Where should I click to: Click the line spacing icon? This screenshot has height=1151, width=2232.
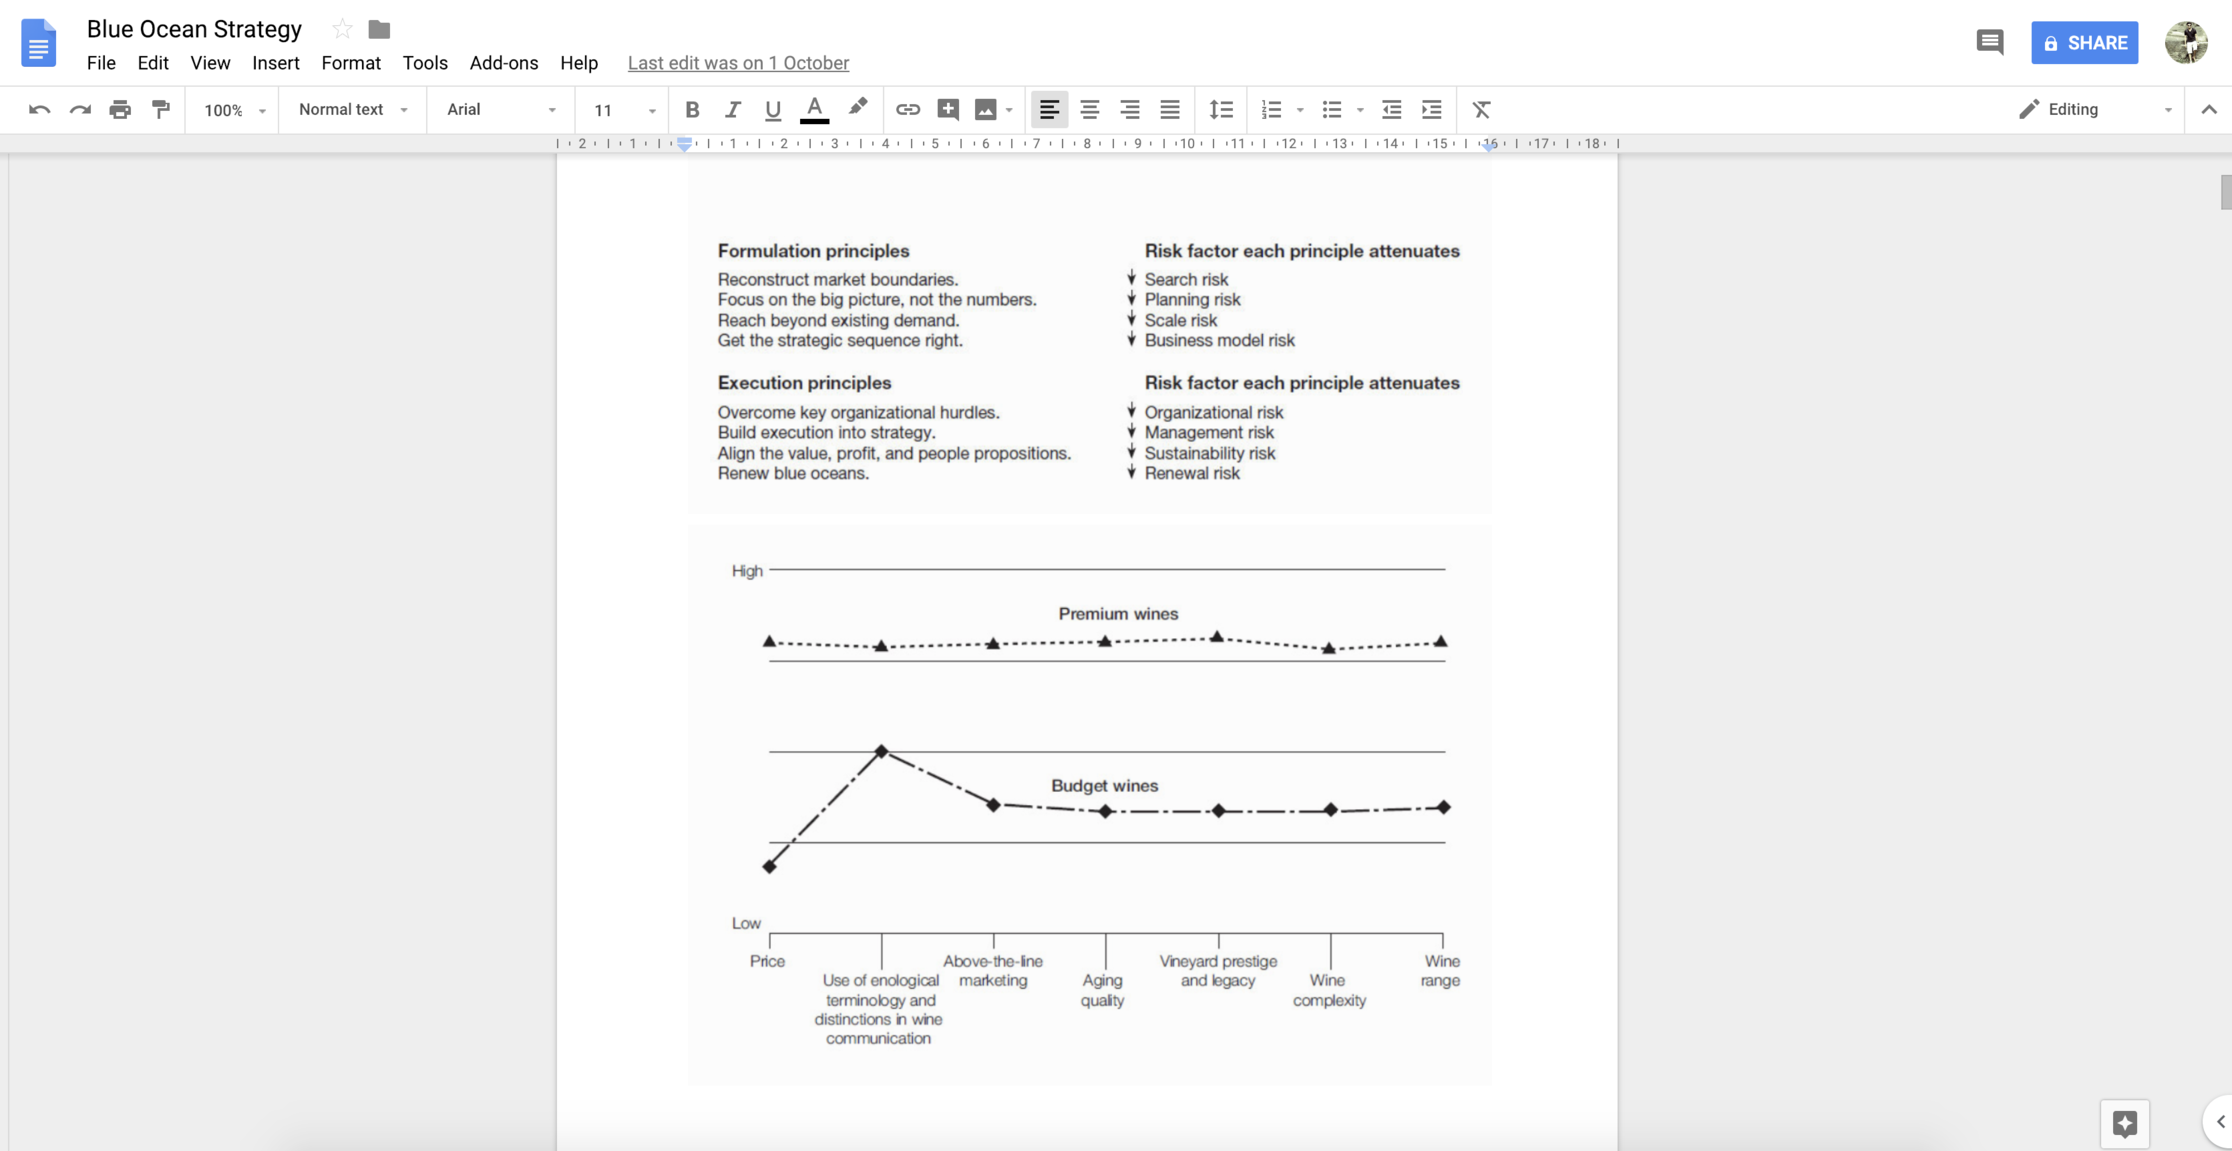(1221, 110)
